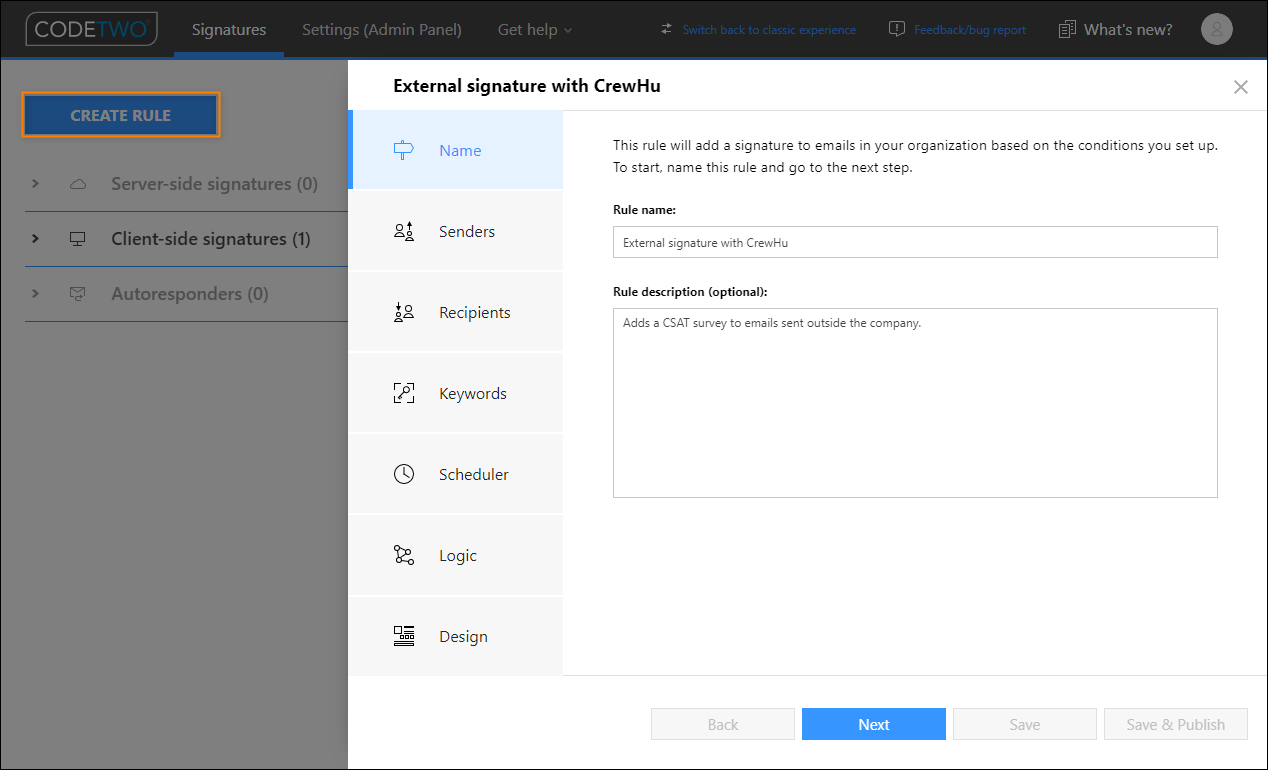Select Server-side signatures (0)
The height and width of the screenshot is (770, 1268).
click(x=214, y=184)
